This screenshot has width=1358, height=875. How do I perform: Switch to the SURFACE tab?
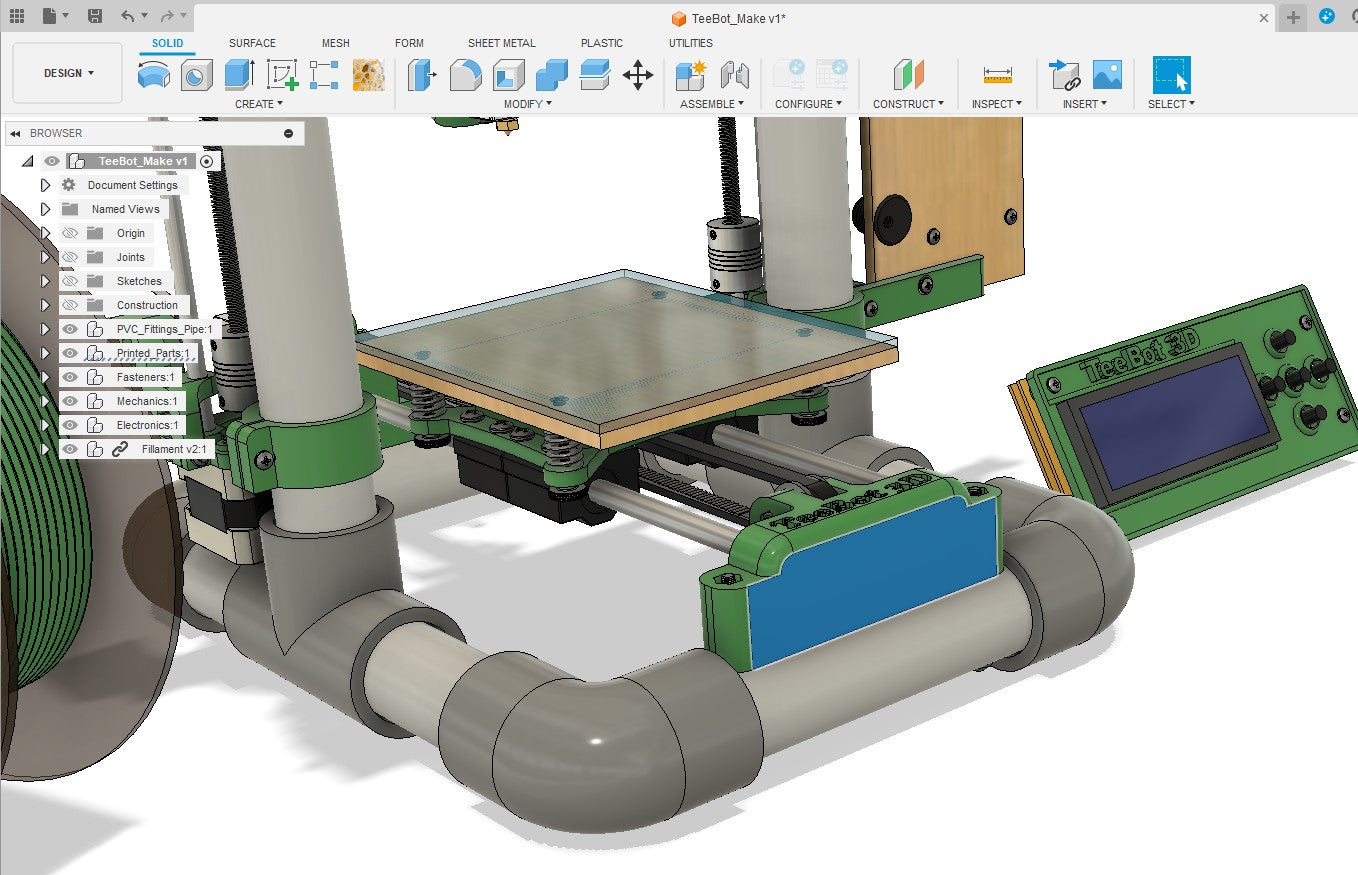point(252,43)
